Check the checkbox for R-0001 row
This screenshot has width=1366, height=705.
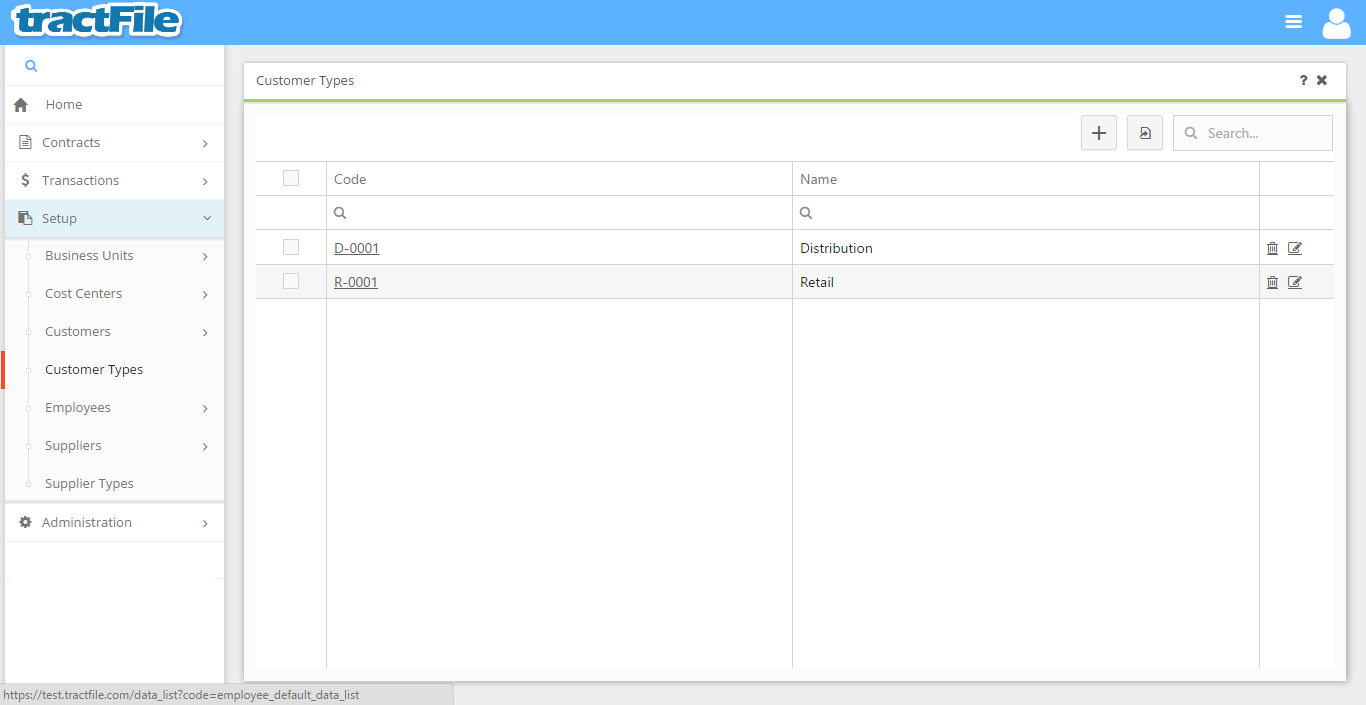tap(291, 281)
